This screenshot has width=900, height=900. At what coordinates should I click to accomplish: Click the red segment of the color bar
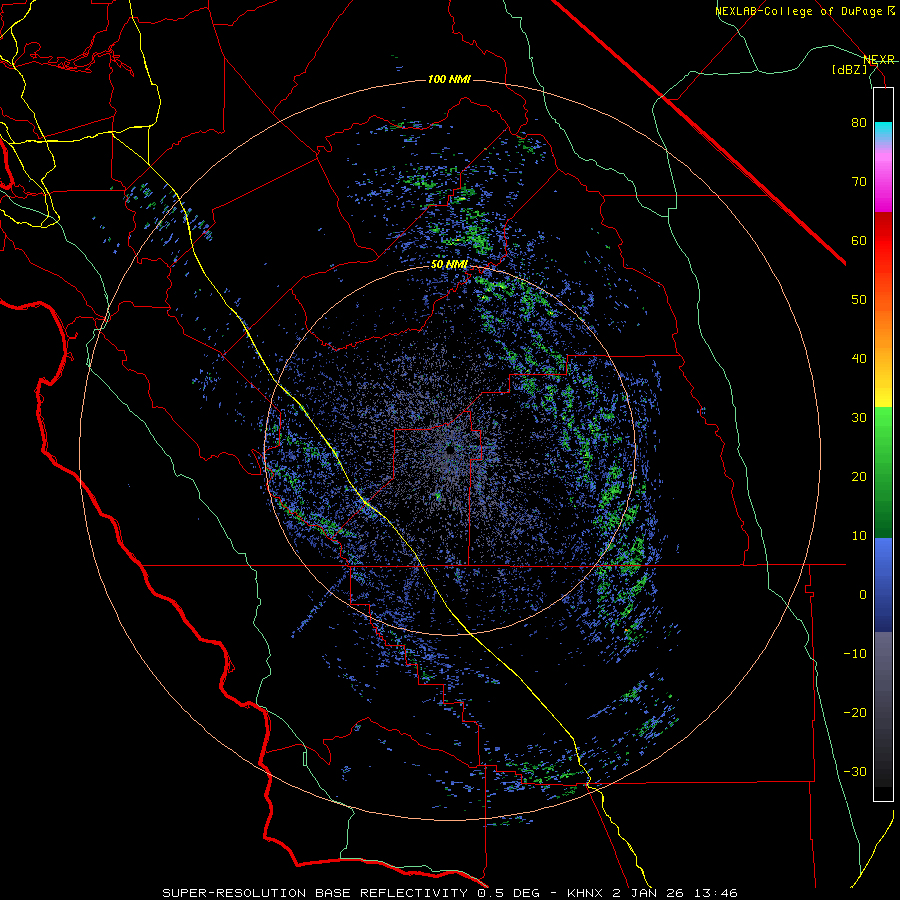coord(883,241)
